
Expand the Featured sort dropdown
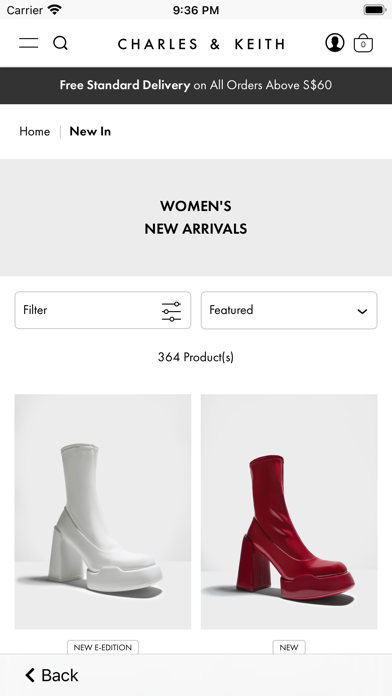[289, 310]
